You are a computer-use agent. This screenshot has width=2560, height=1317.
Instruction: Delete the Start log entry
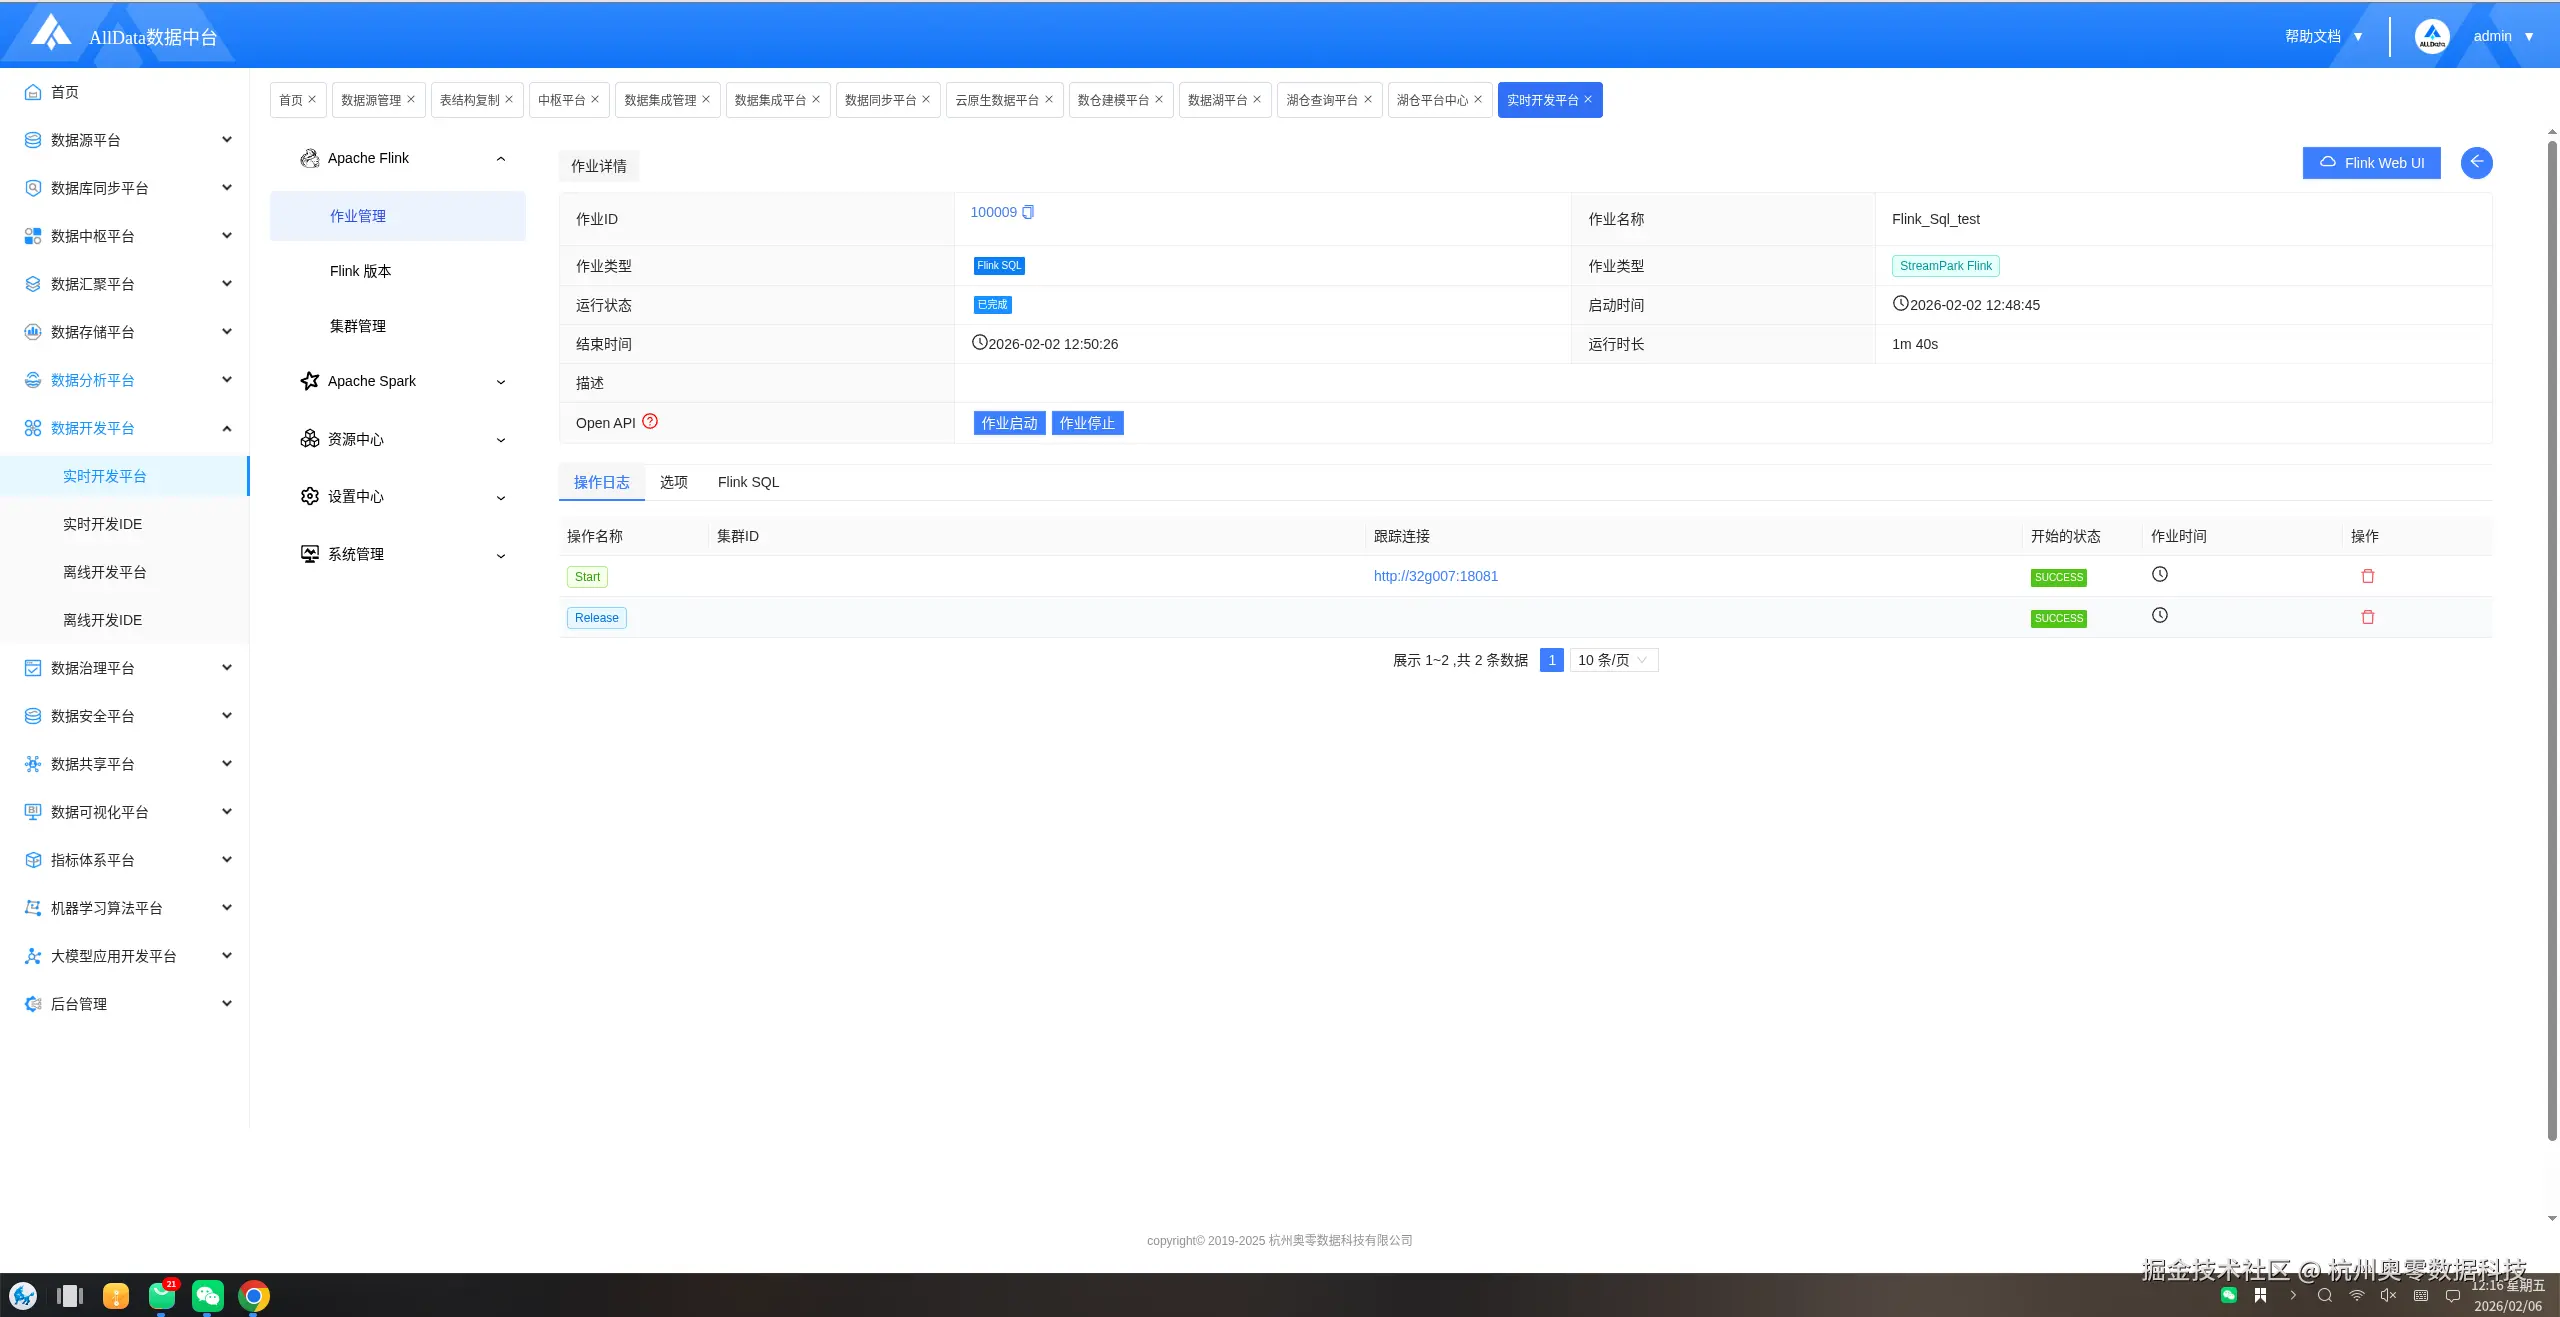point(2367,576)
